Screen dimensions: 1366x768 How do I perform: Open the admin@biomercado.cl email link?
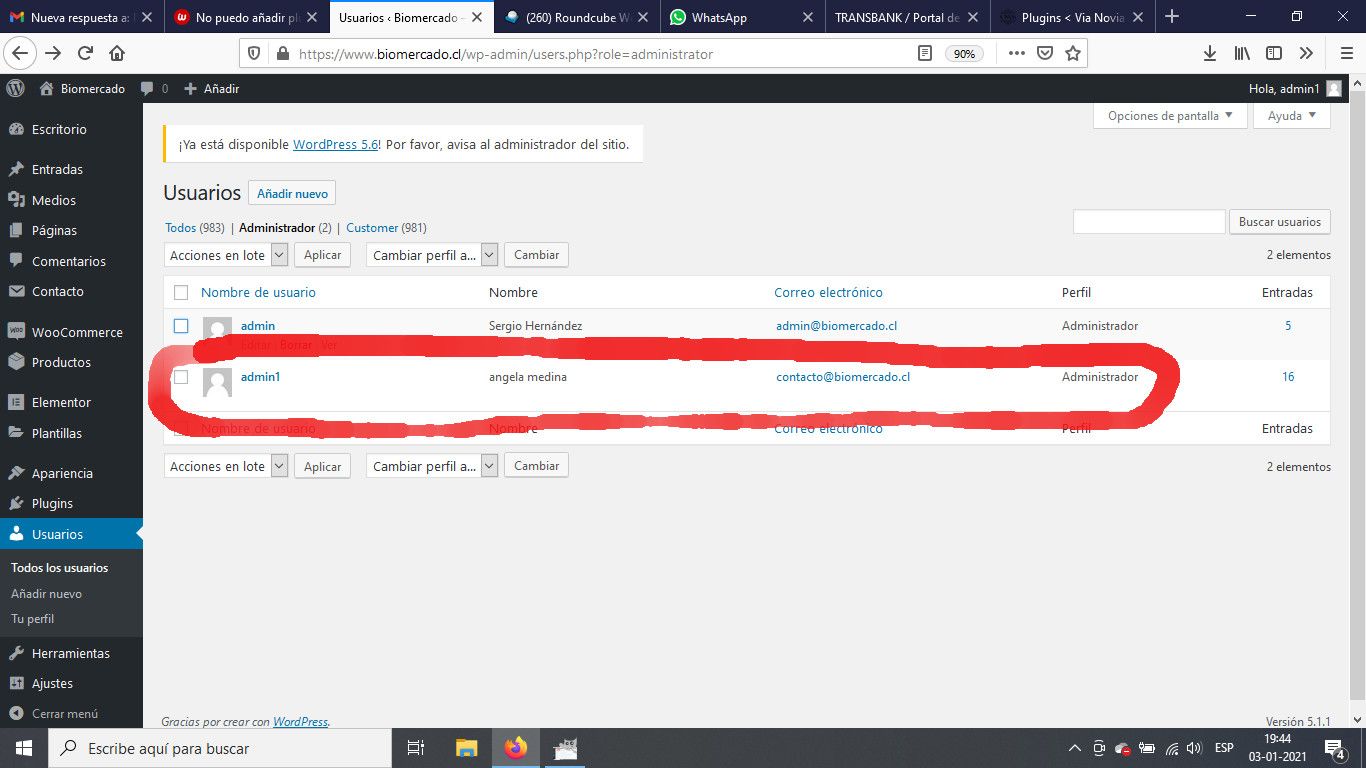coord(836,326)
